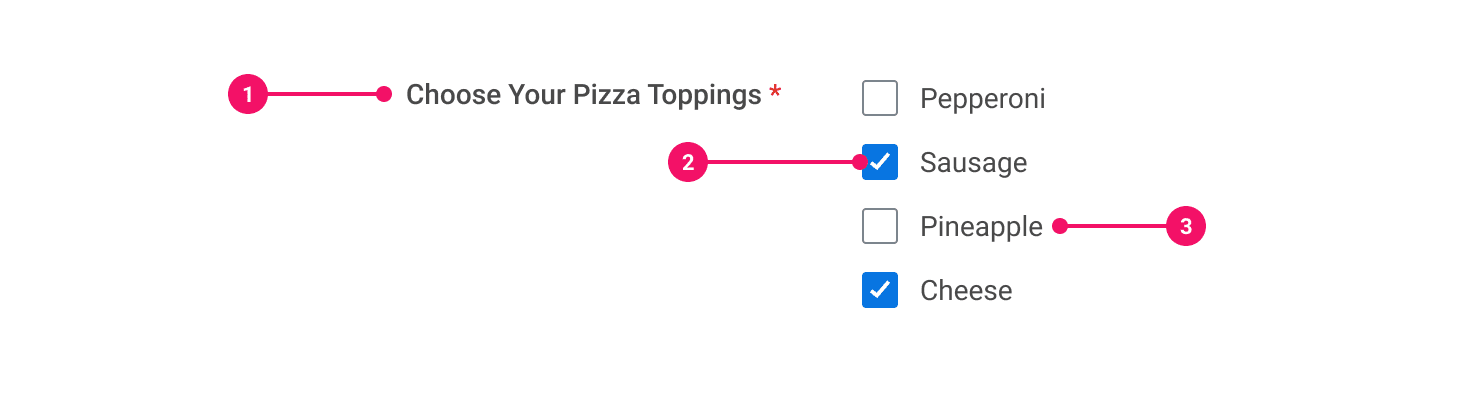Click the pink annotation badge numbered 3

[x=1186, y=227]
